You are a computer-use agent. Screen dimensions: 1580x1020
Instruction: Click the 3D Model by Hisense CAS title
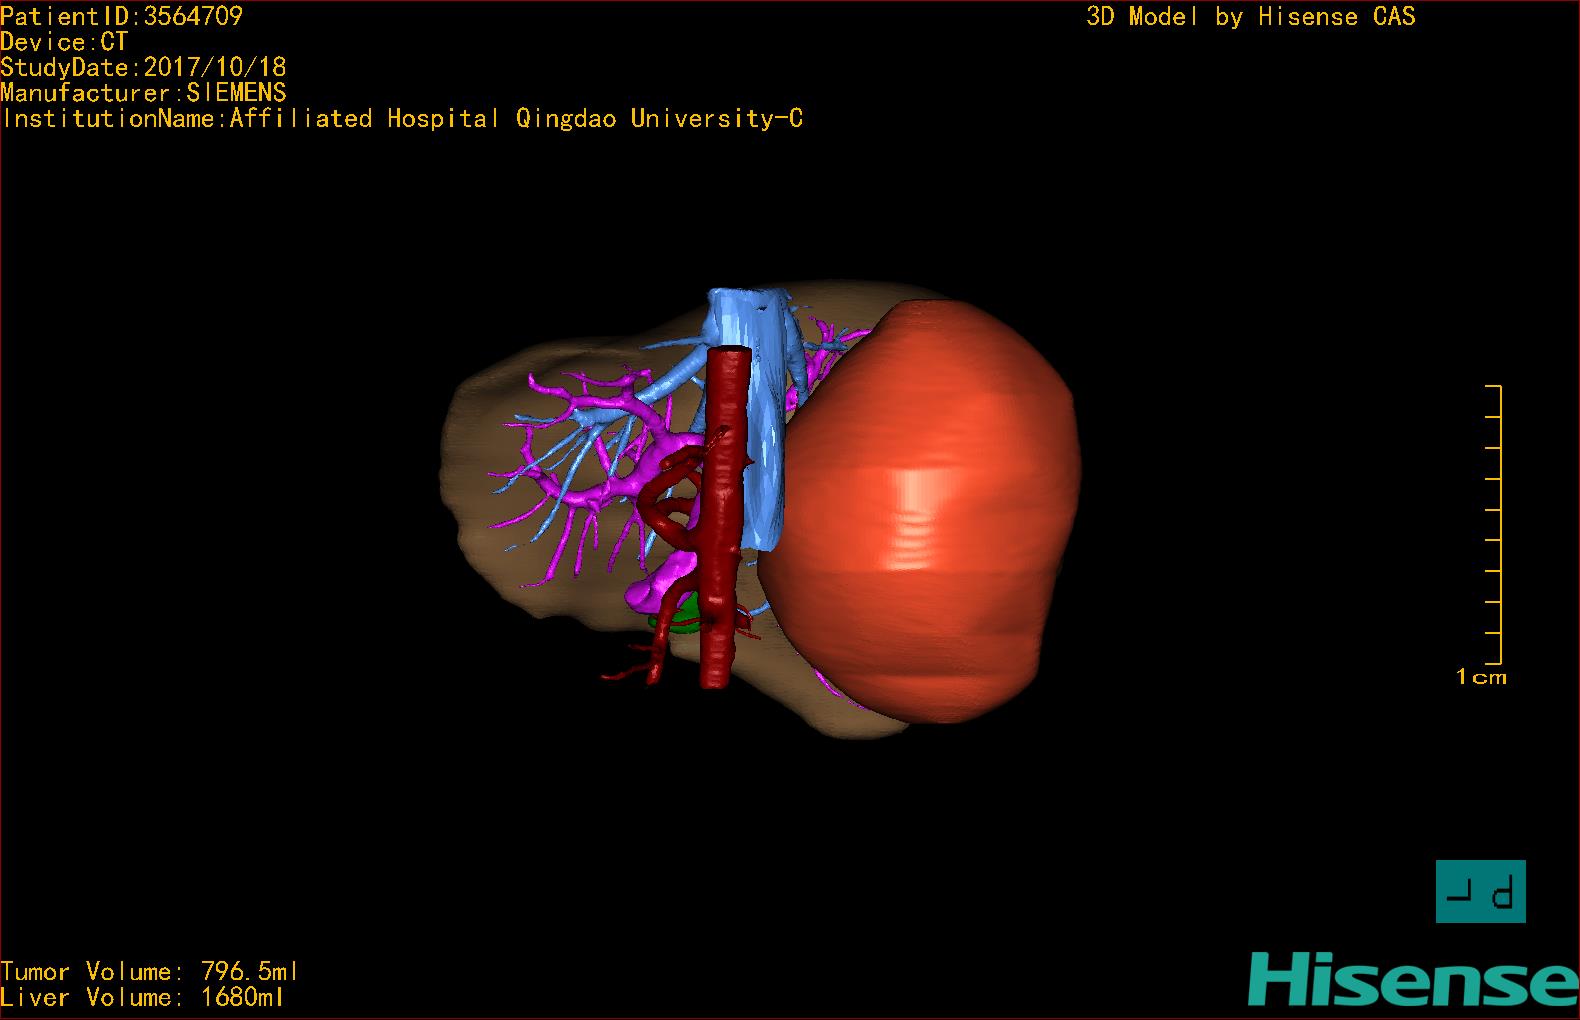click(1250, 17)
